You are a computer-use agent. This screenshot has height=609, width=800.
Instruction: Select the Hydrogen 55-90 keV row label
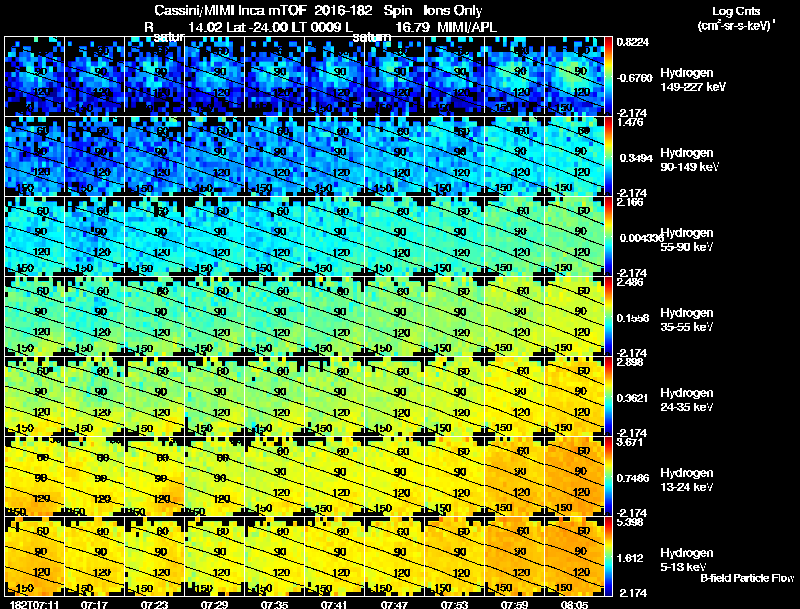(x=687, y=240)
